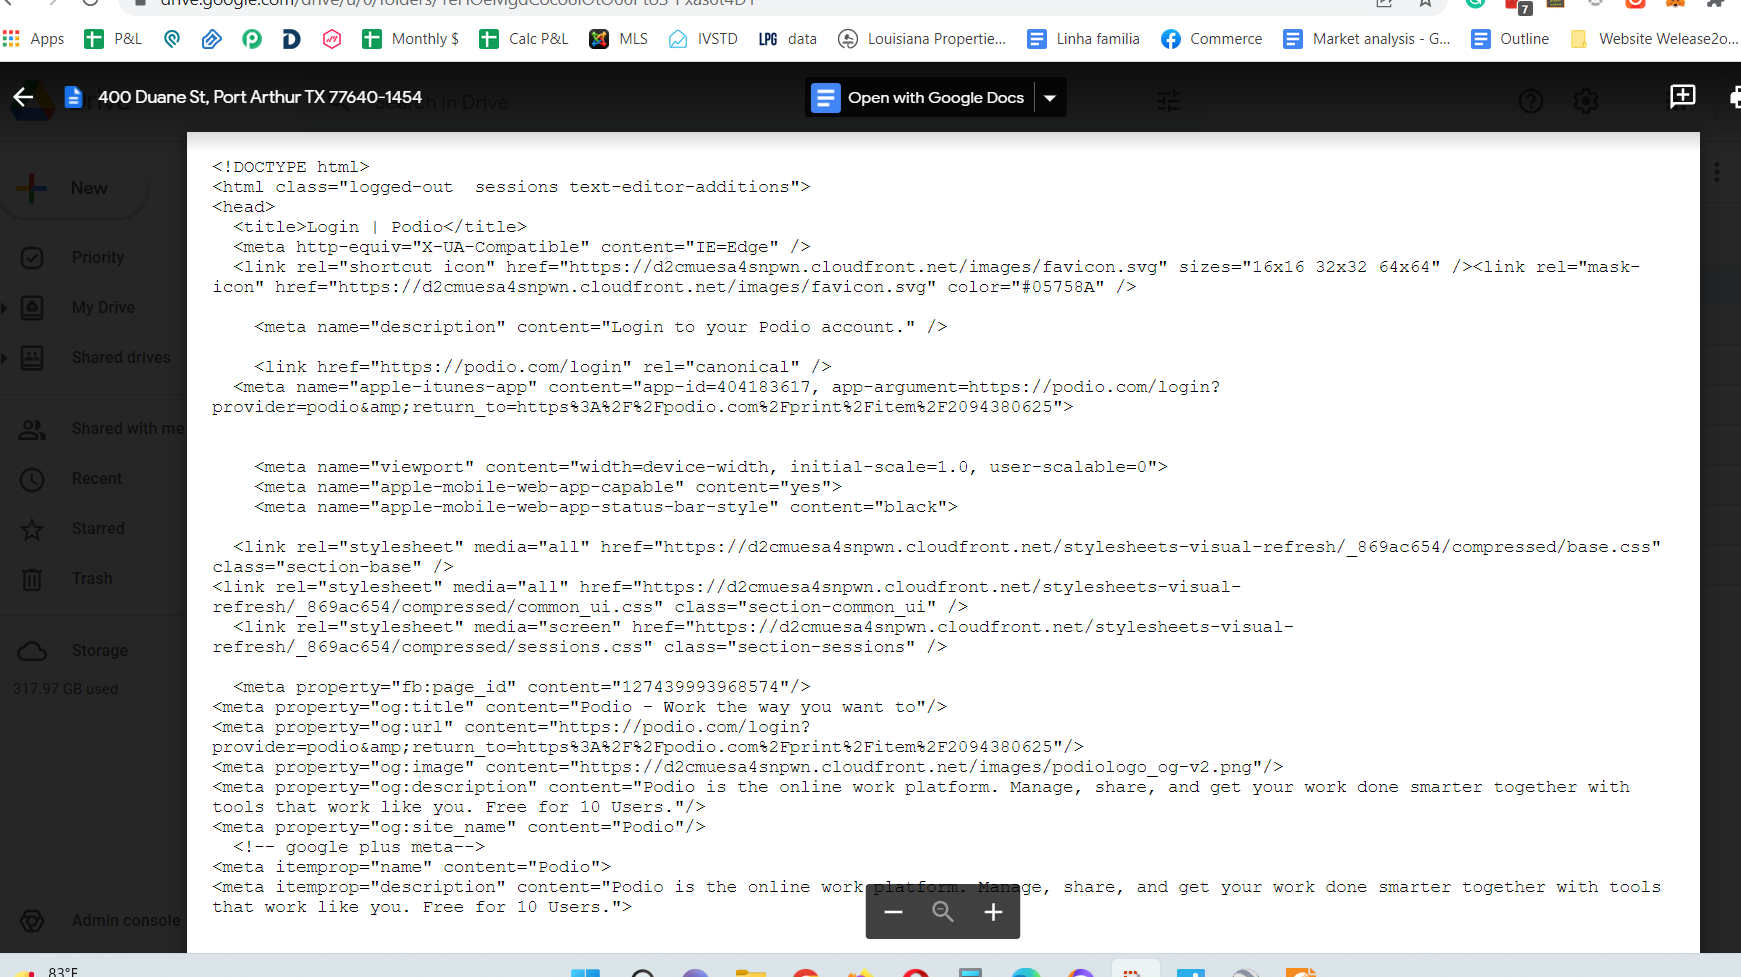Open the LPG data bookmark
Image resolution: width=1741 pixels, height=977 pixels.
point(788,39)
